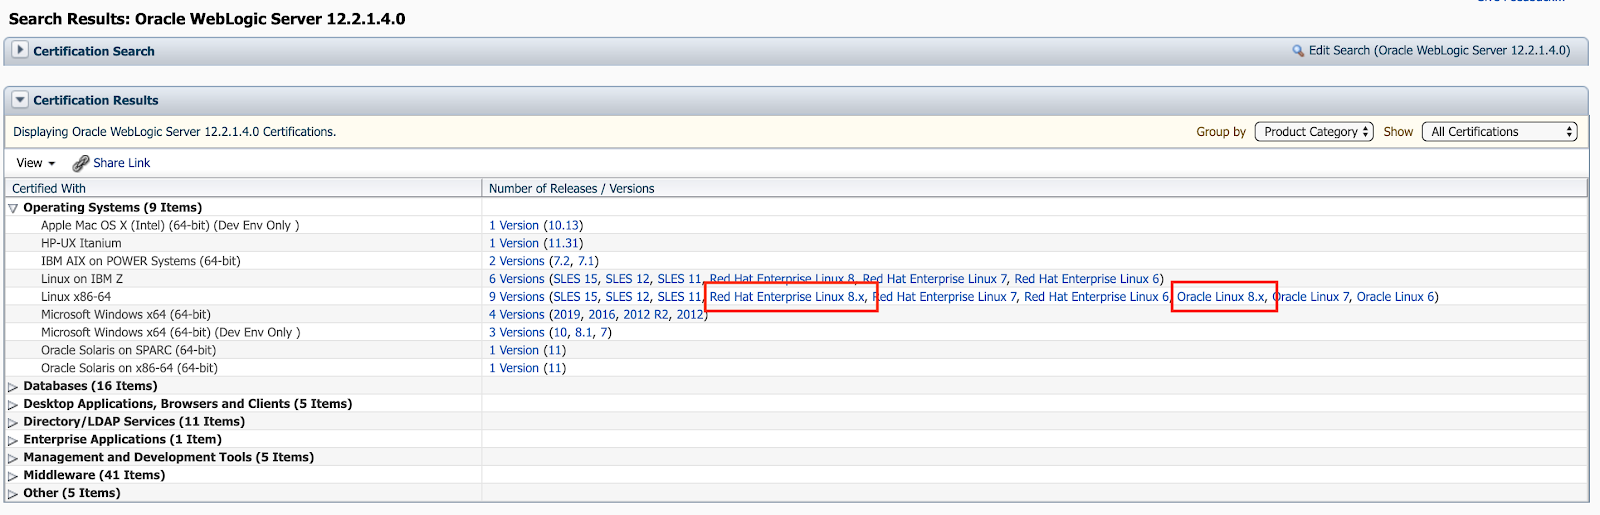Open 6 Versions link for Linux on IBM Z
This screenshot has width=1600, height=515.
[517, 279]
